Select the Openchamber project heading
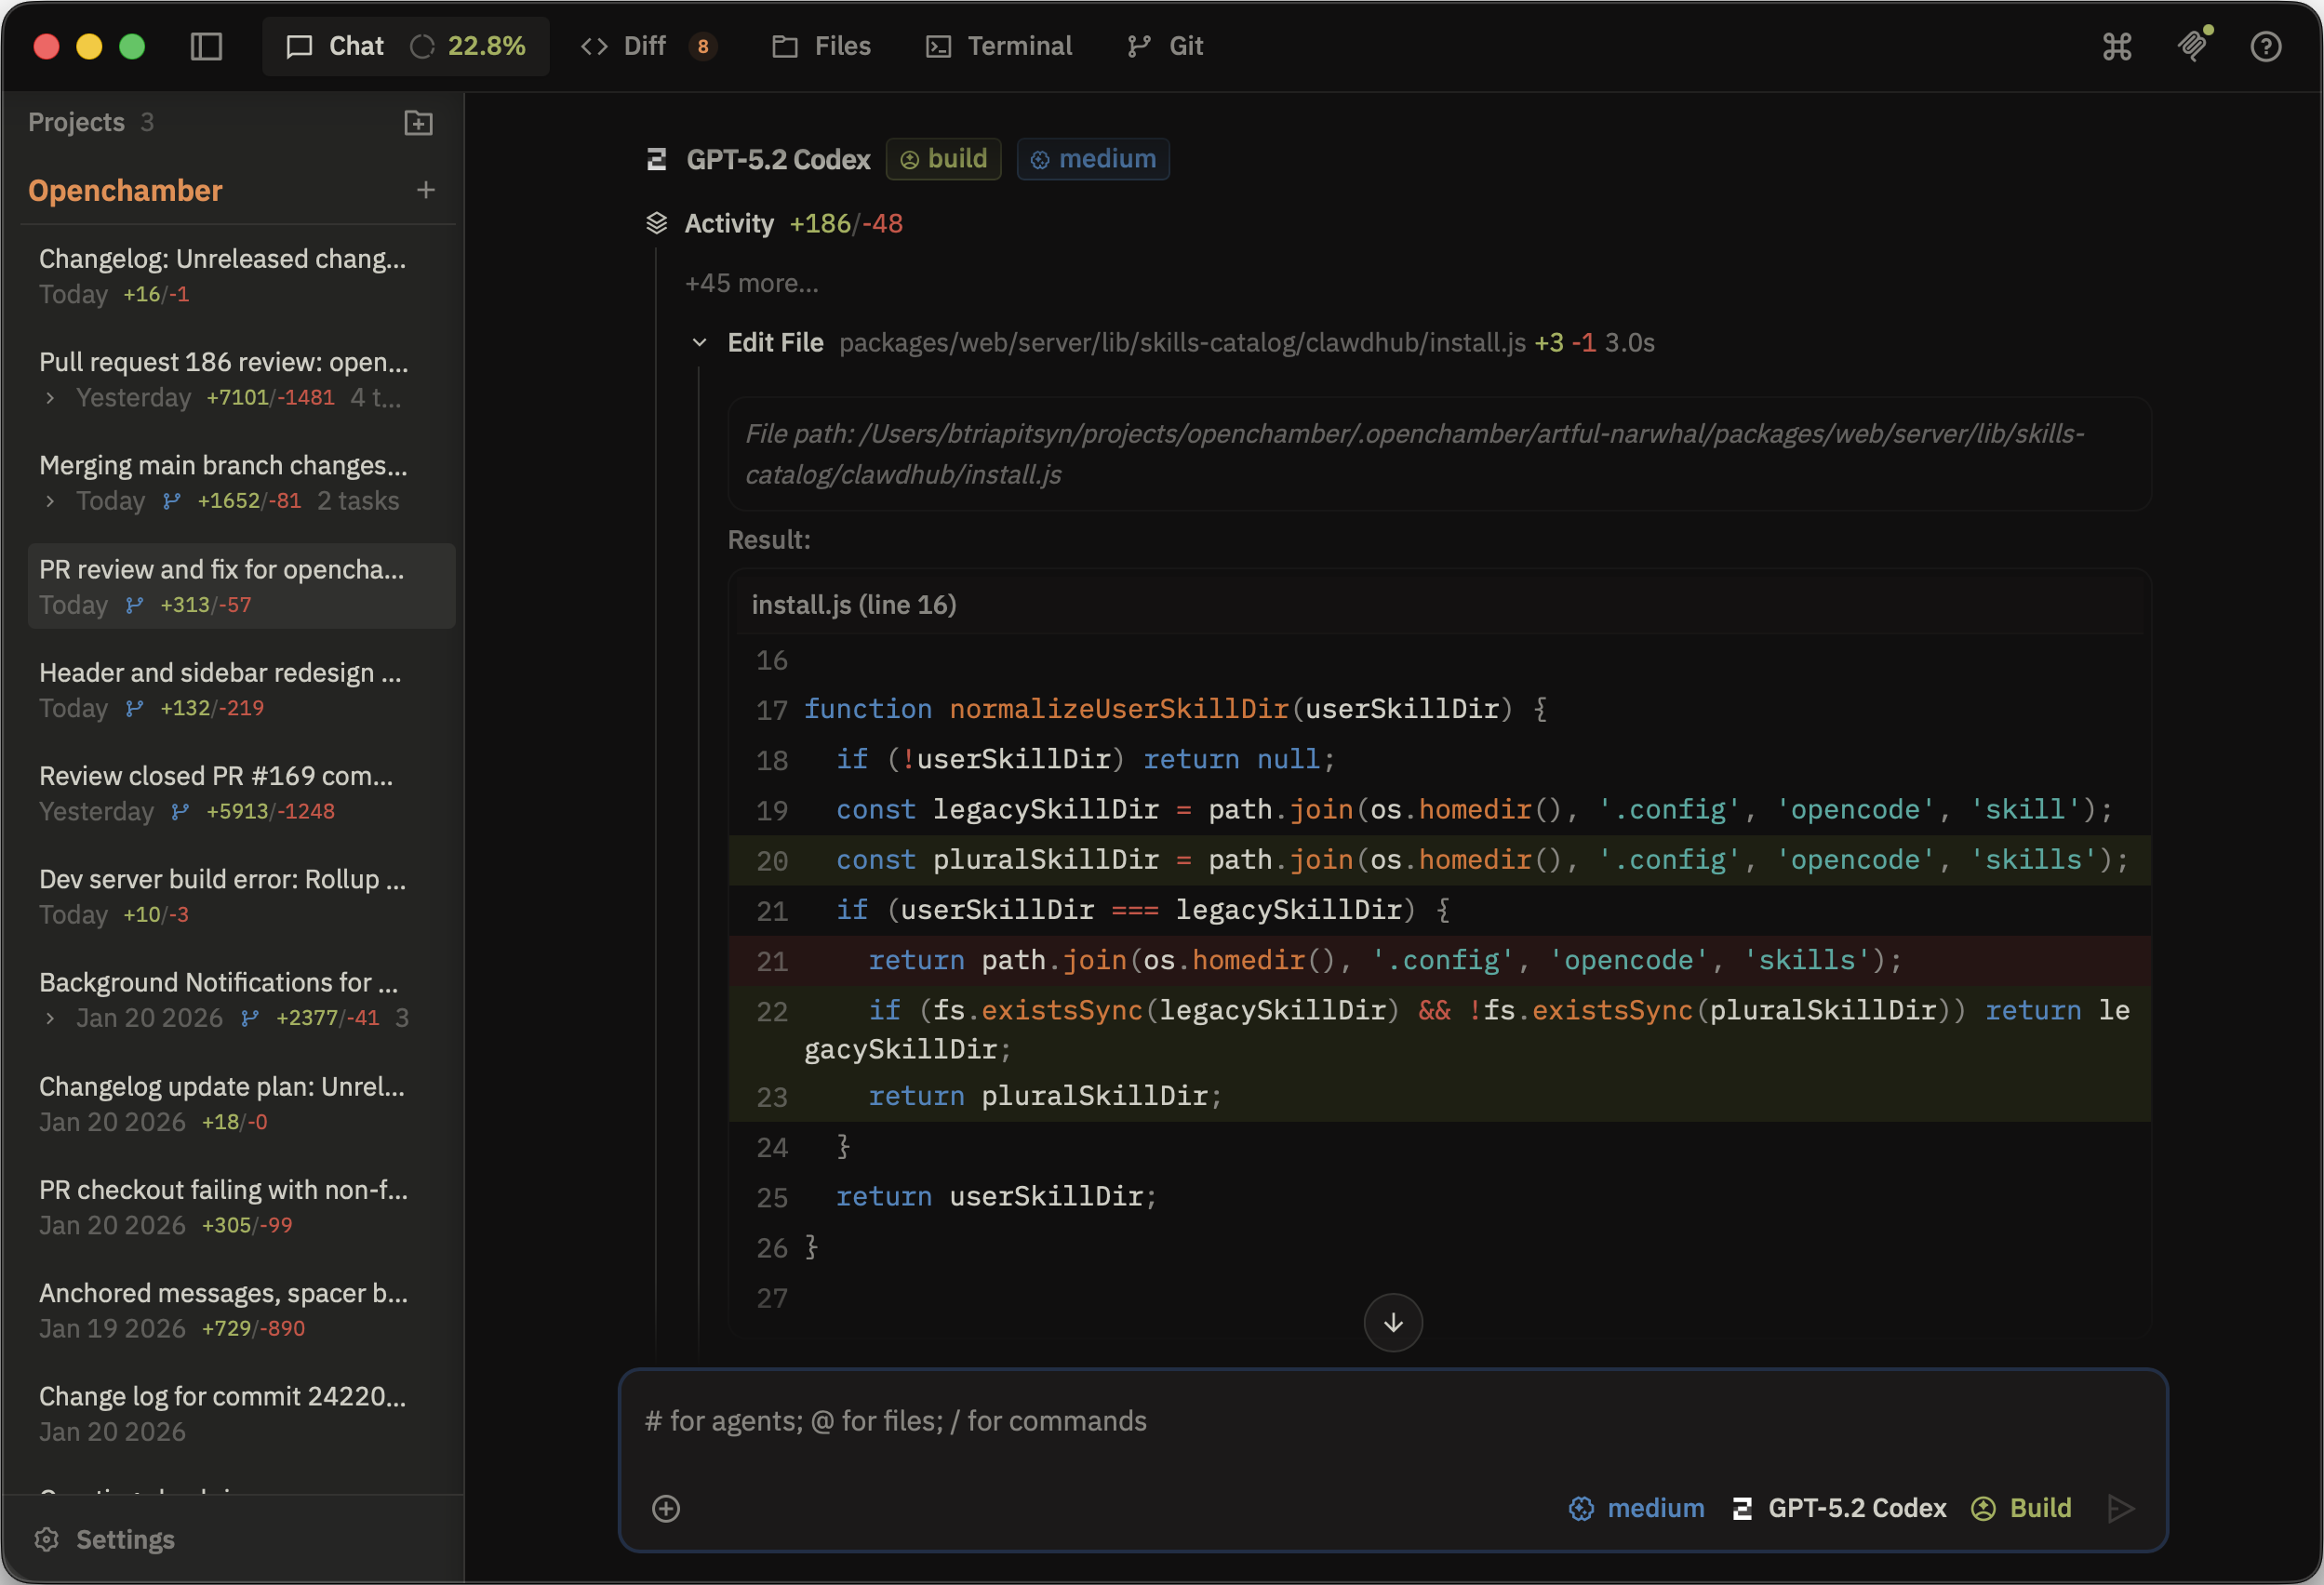 [x=125, y=190]
